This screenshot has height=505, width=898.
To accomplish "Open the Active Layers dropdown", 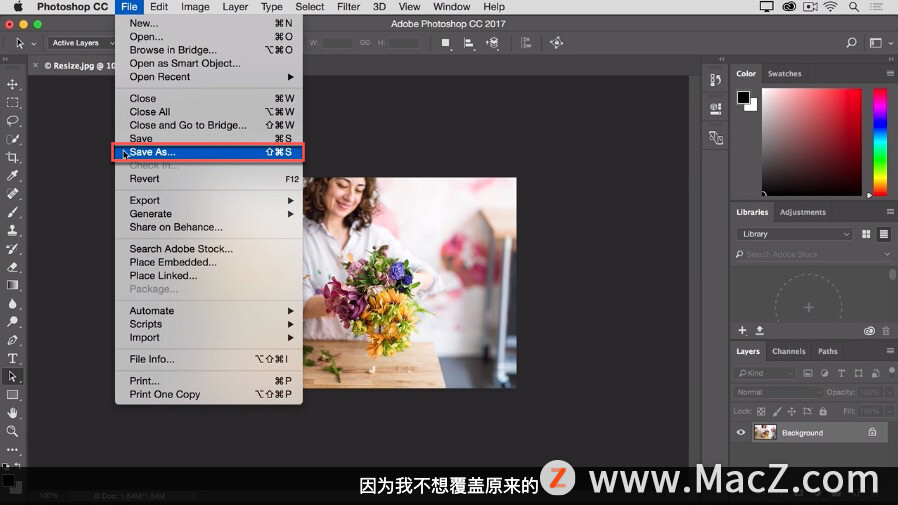I will [x=81, y=43].
